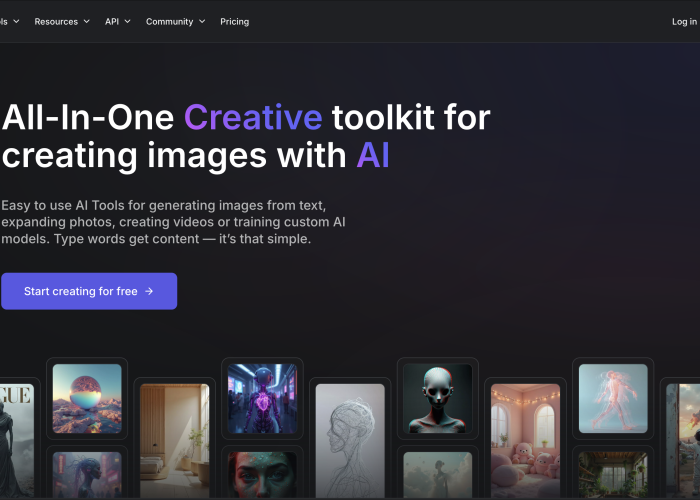The width and height of the screenshot is (700, 500).
Task: Open the minimalist beige bedroom image
Action: coord(175,441)
